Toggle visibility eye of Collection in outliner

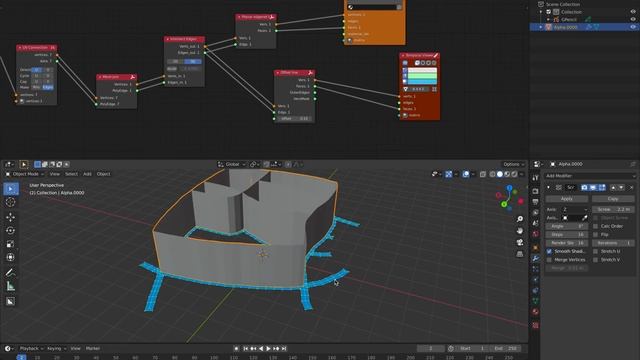coord(633,12)
